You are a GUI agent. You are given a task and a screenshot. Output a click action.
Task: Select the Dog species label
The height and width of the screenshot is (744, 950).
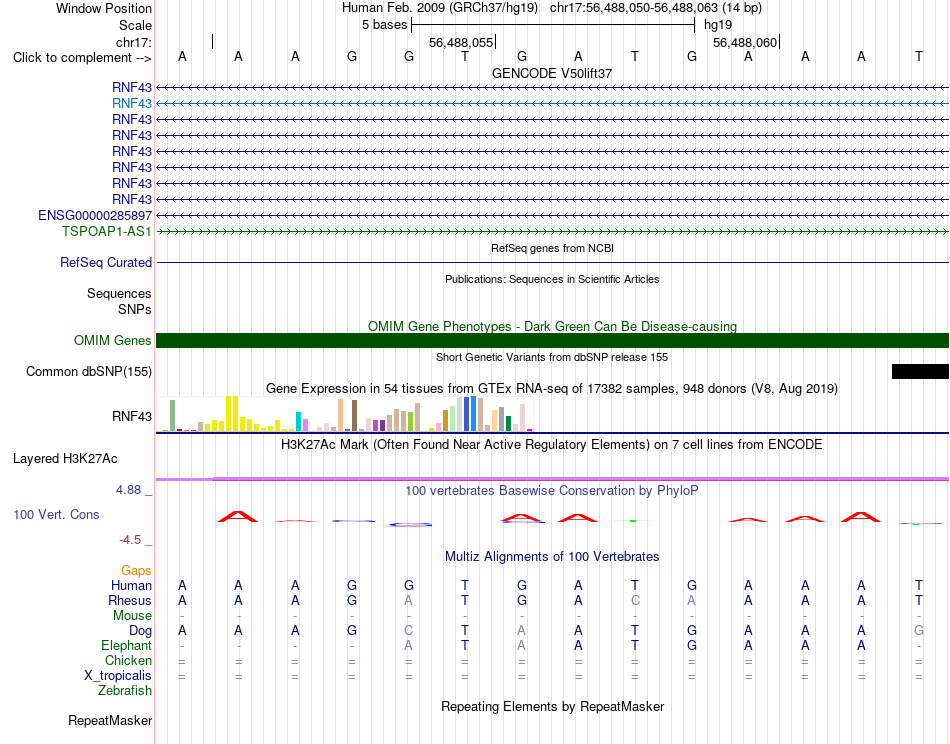141,631
